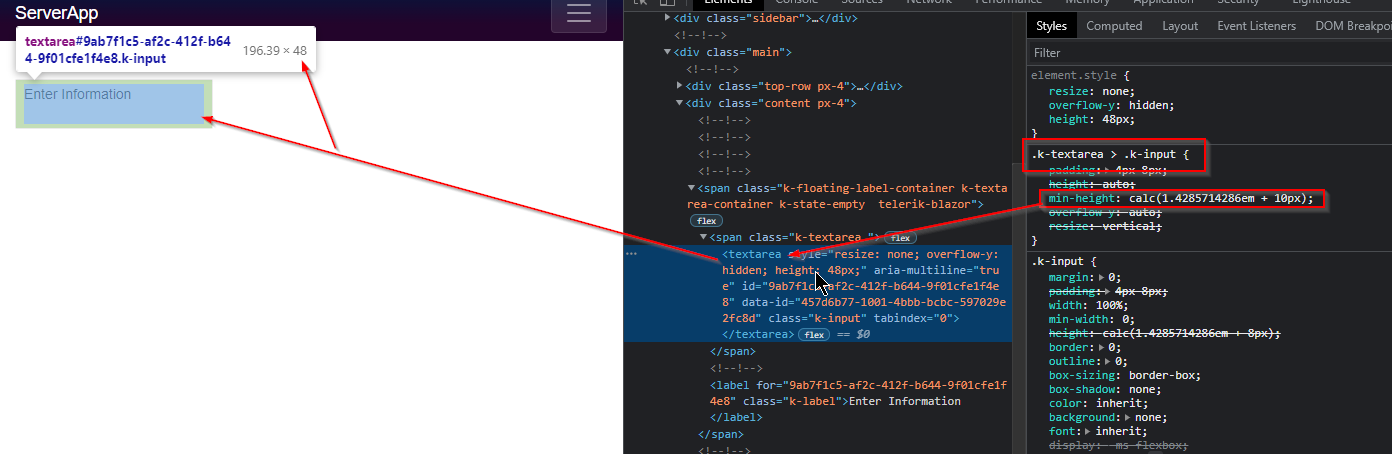Click the box-sizing: border-box declaration
Viewport: 1392px width, 454px height.
tap(1125, 375)
